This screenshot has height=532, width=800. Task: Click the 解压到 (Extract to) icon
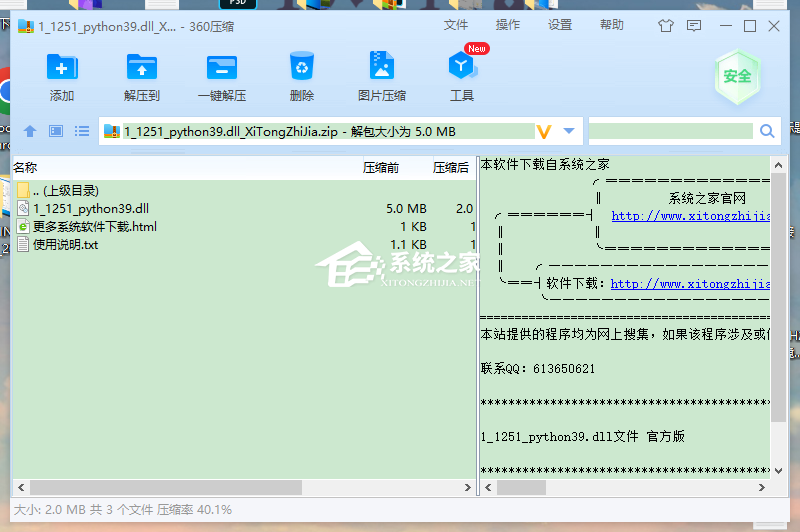pos(142,67)
